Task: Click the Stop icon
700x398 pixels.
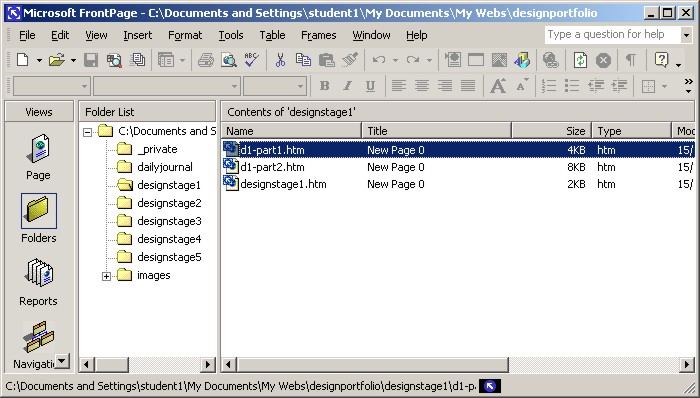Action: 603,60
